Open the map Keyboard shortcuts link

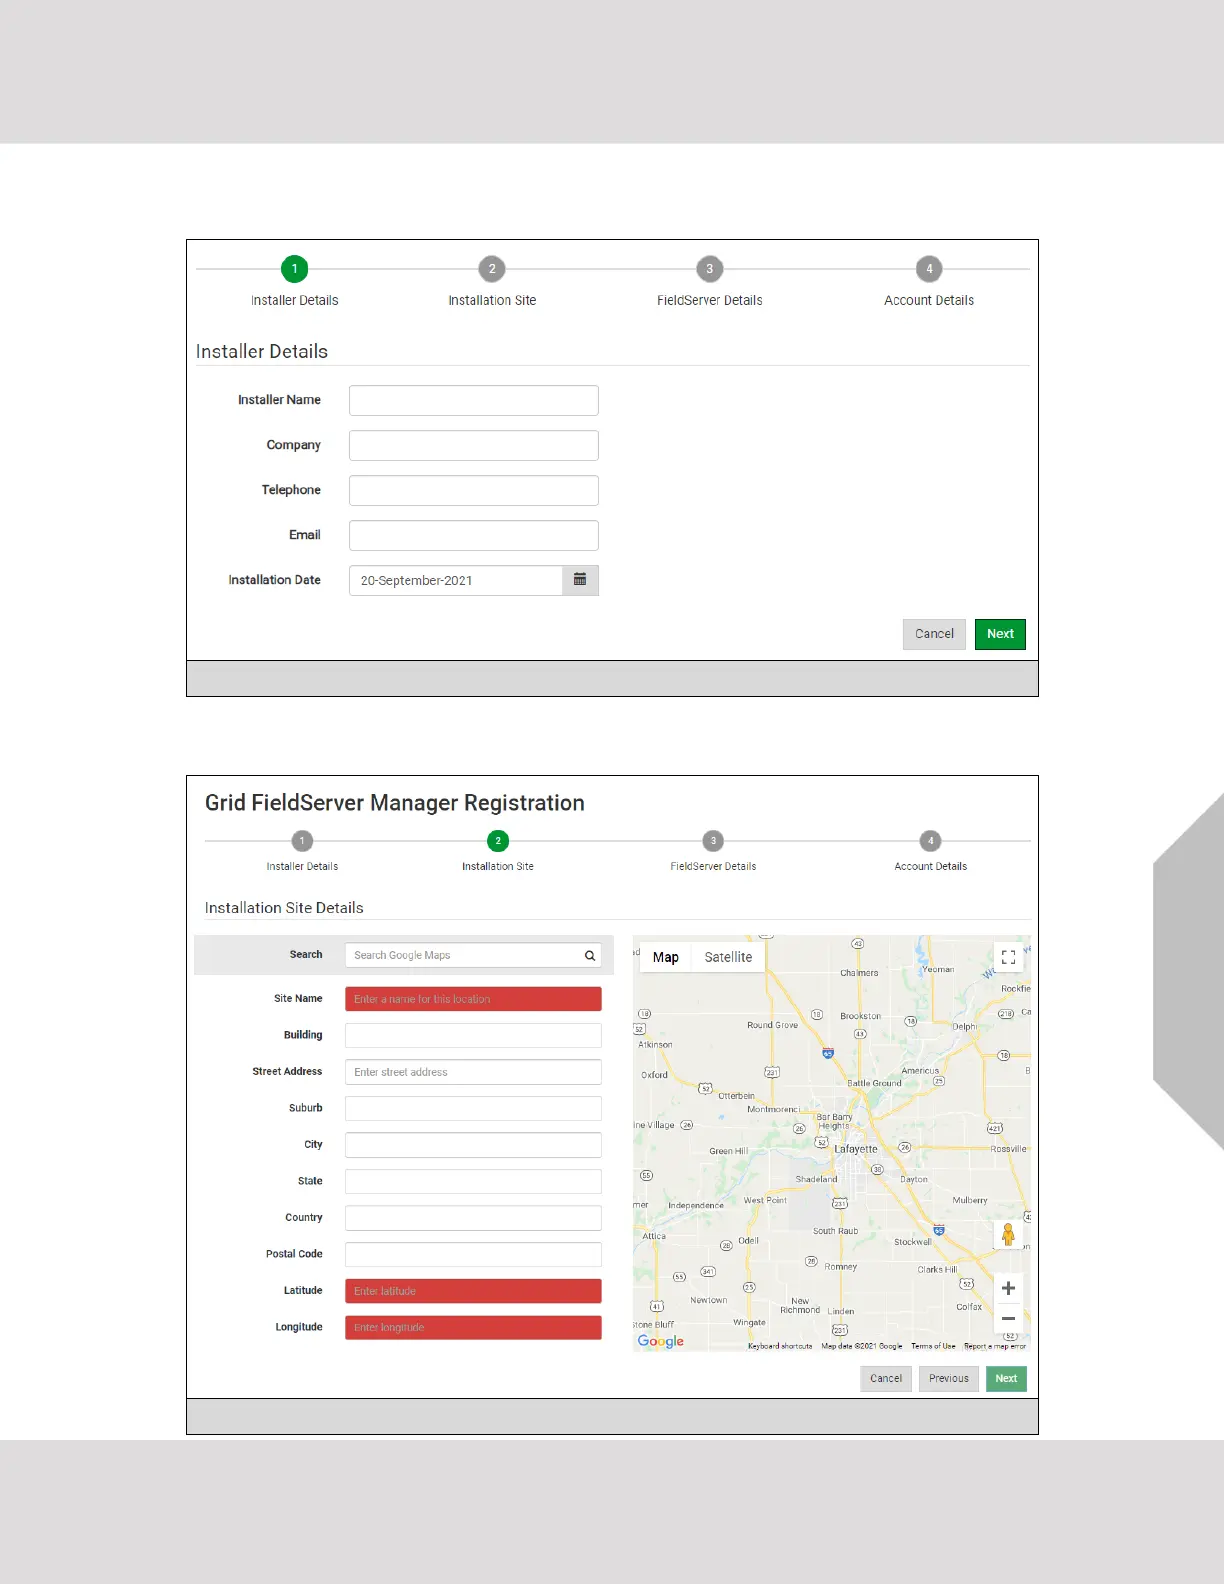tap(780, 1346)
